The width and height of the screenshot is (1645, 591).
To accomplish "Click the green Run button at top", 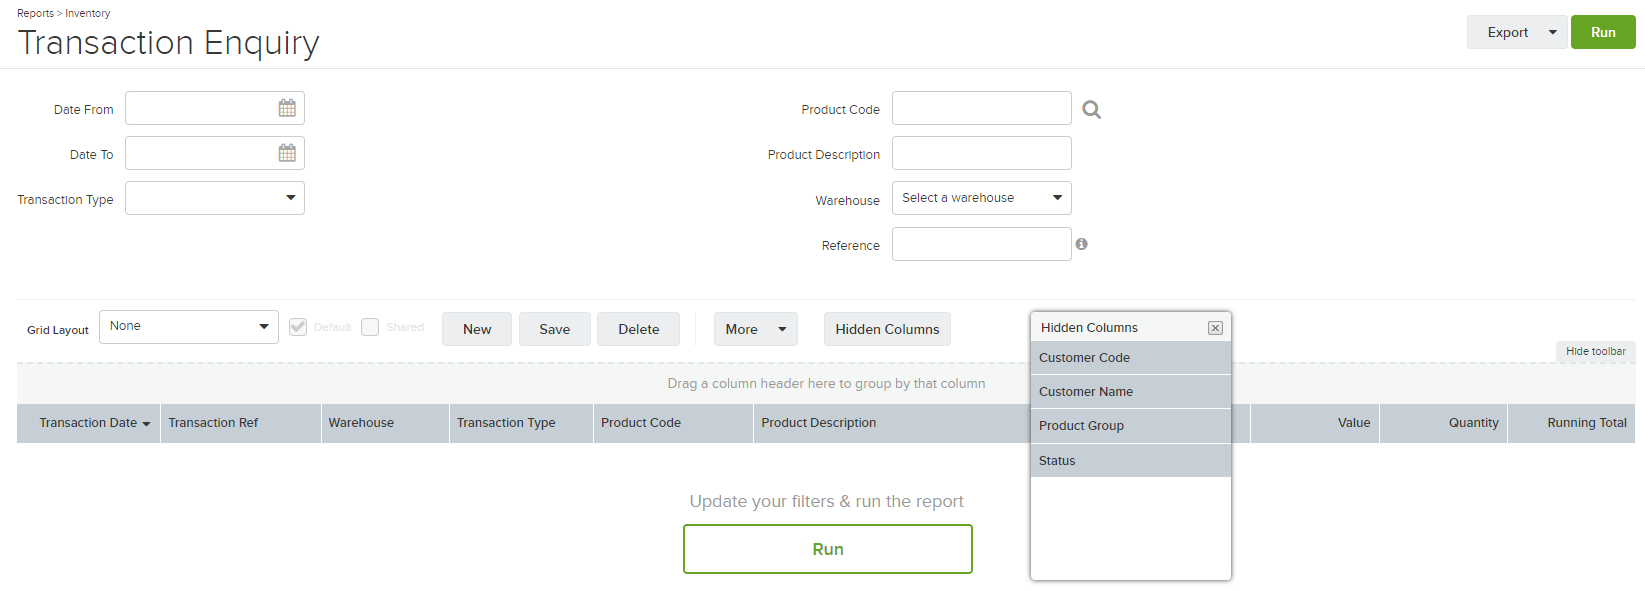I will 1603,32.
